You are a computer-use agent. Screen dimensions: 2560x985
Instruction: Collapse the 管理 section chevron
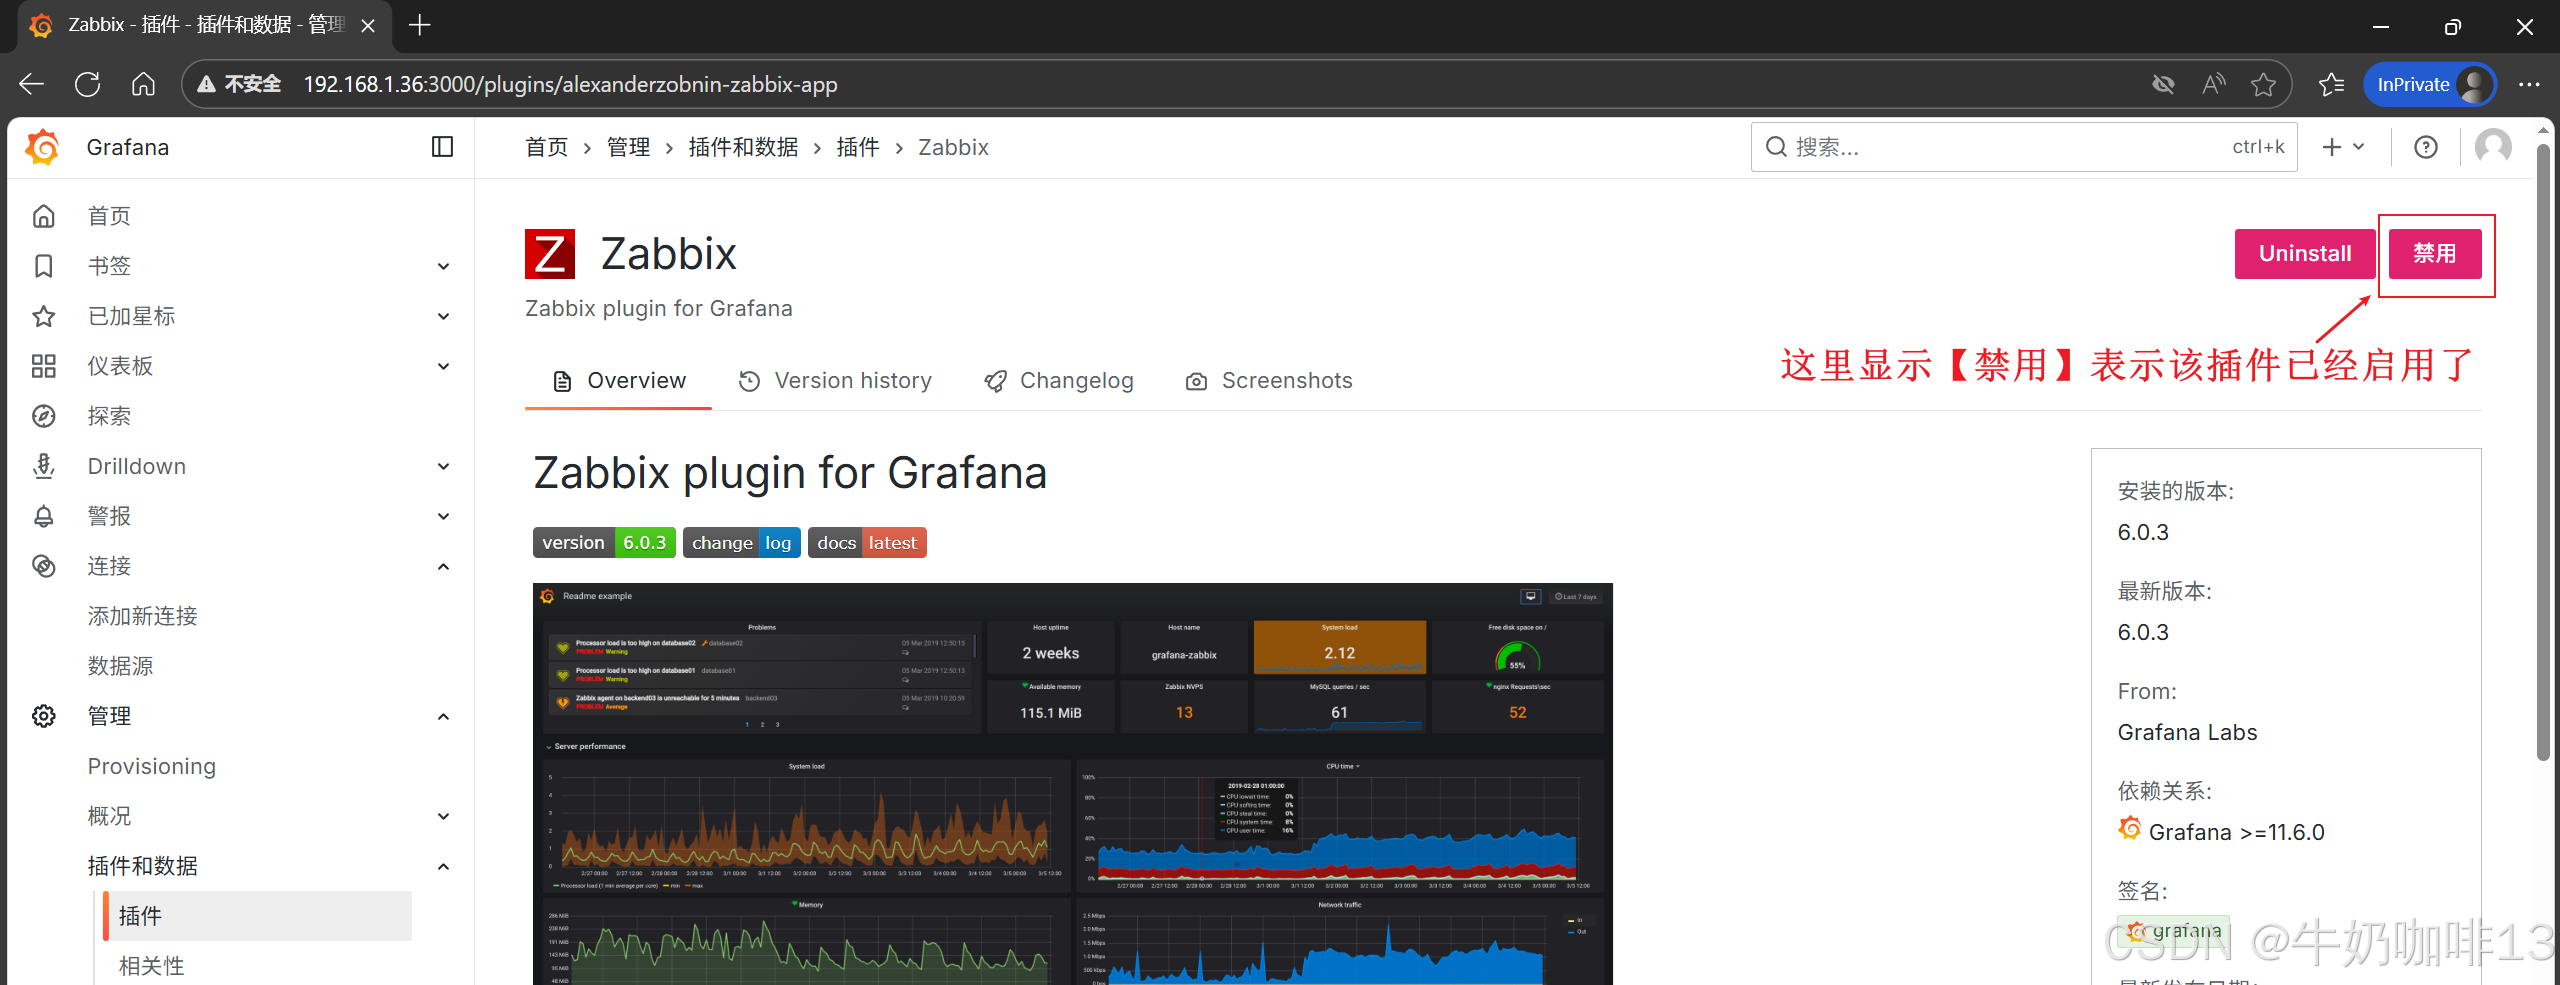tap(444, 716)
